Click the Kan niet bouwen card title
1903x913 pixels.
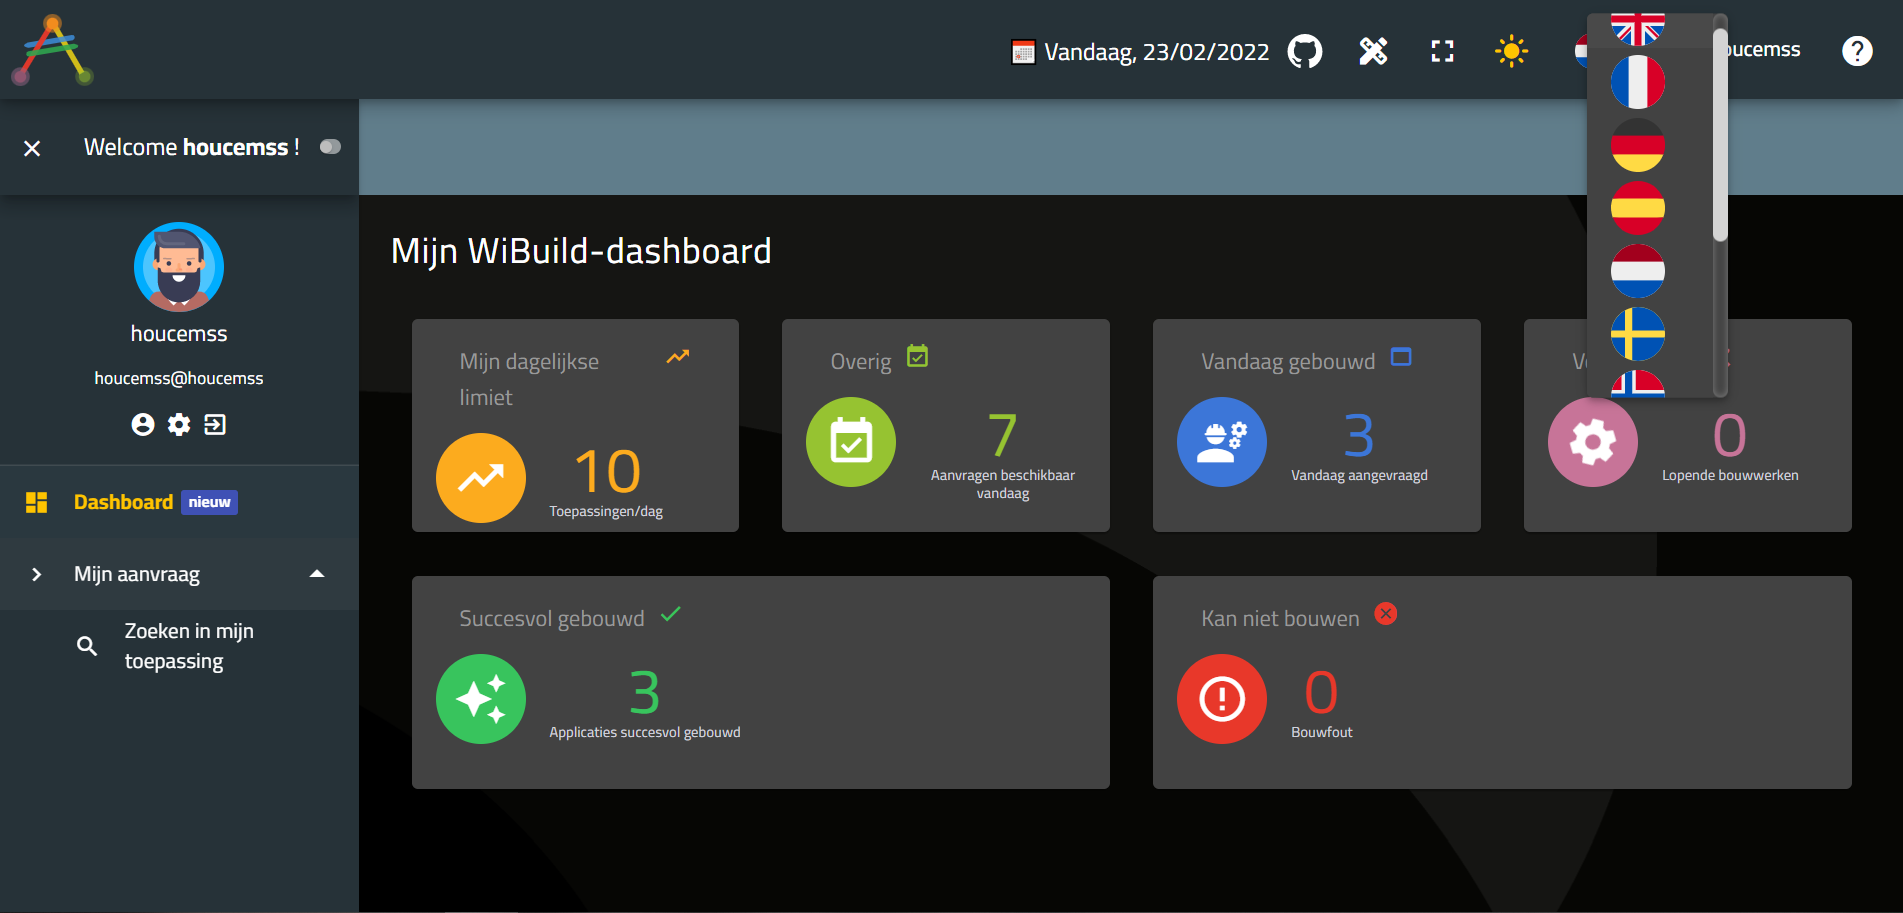1280,619
